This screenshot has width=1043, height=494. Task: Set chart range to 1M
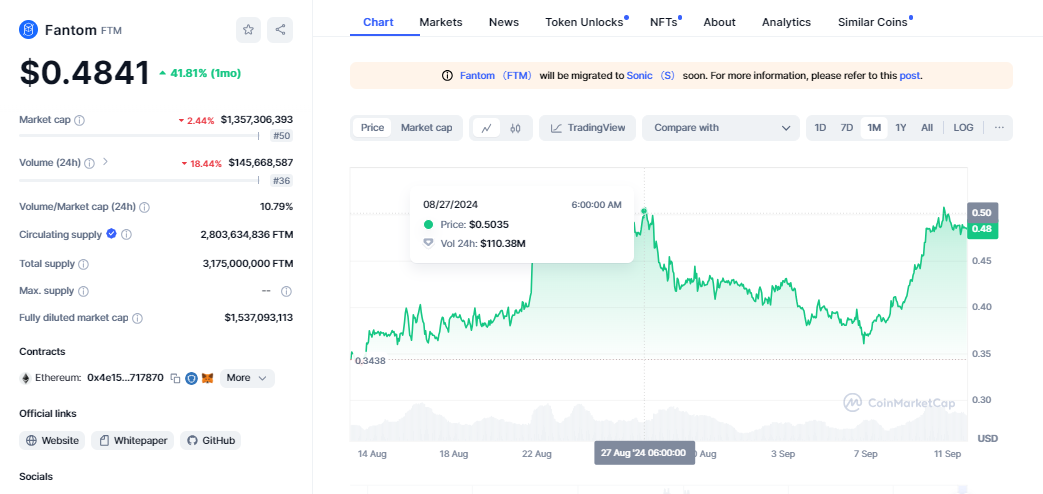pyautogui.click(x=874, y=128)
